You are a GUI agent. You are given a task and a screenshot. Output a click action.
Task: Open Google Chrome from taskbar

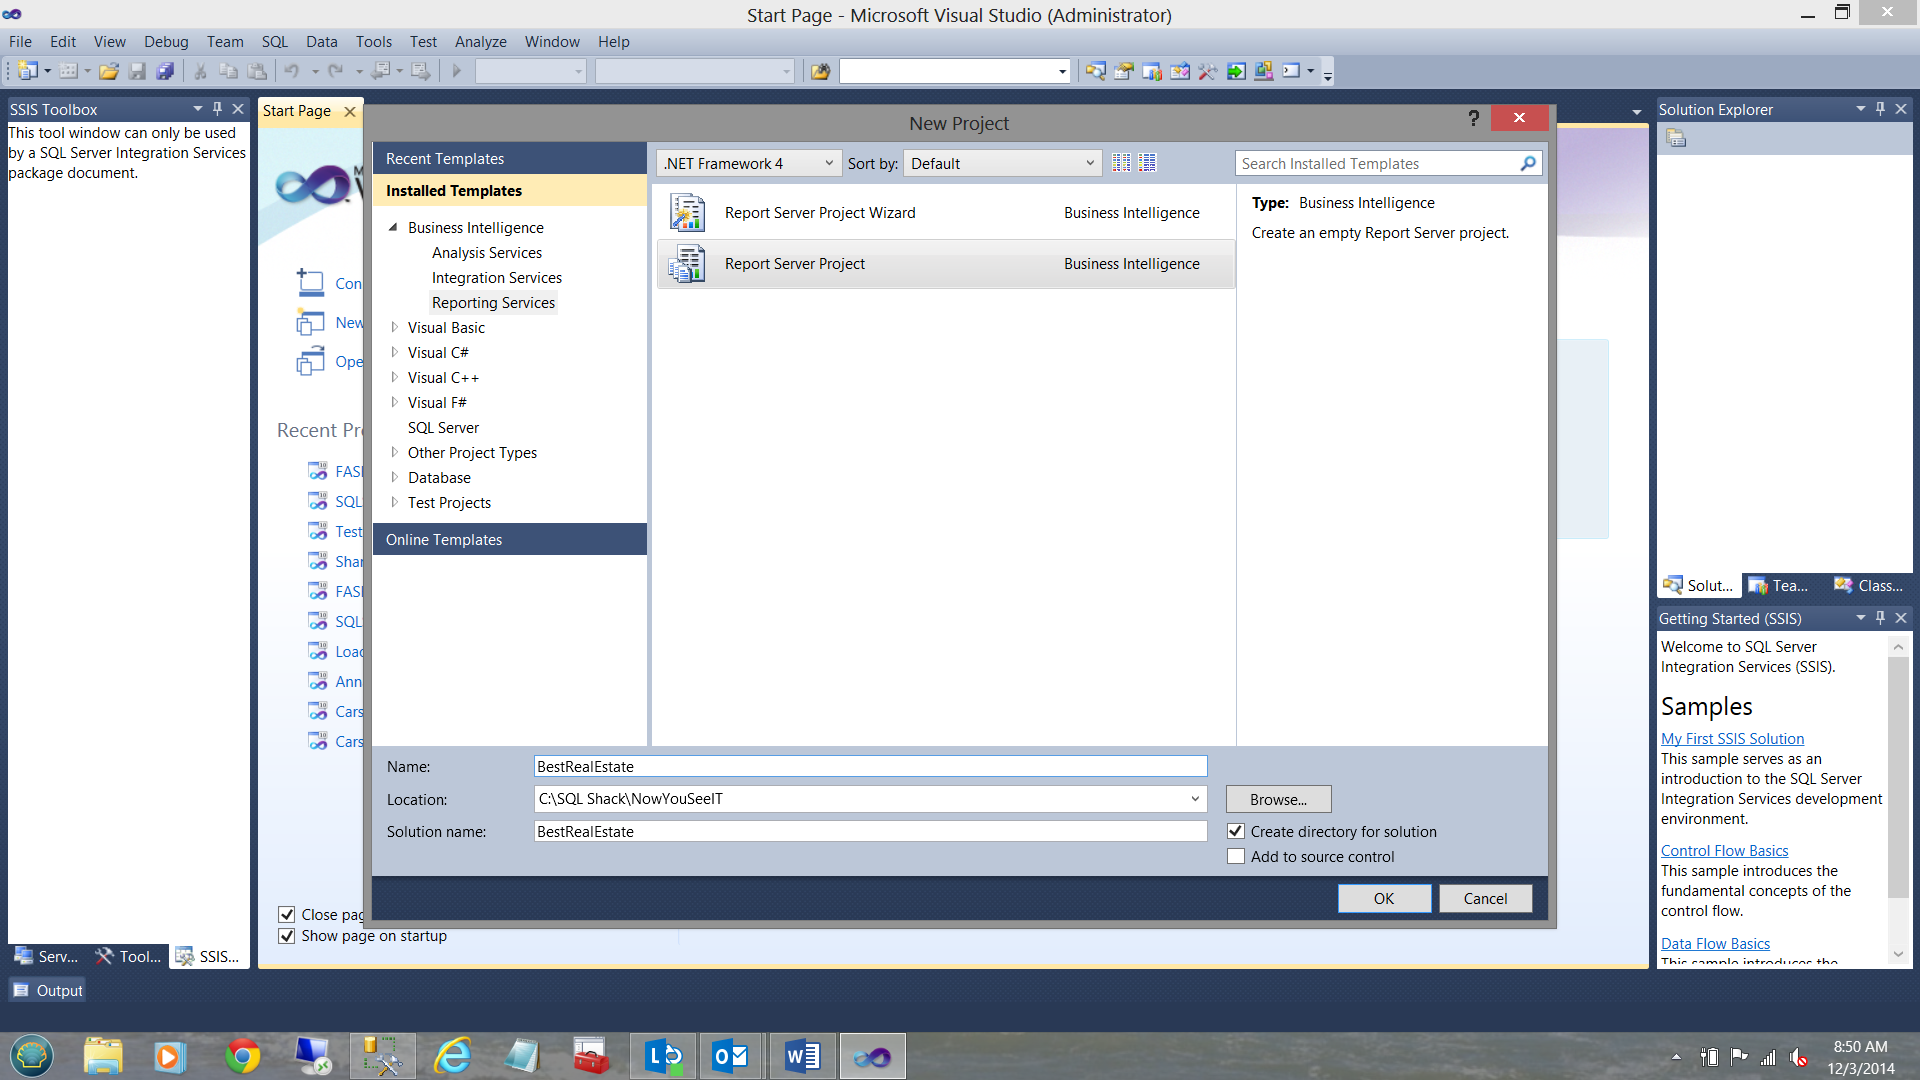point(242,1056)
